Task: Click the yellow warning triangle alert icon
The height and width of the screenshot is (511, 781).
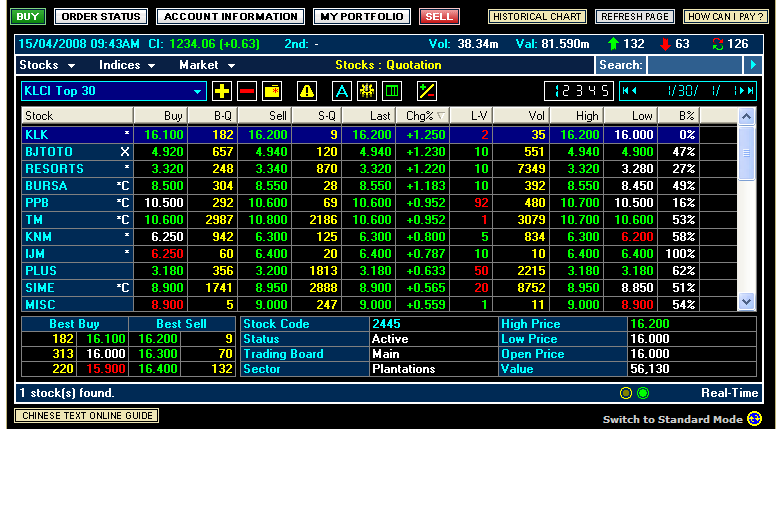Action: [307, 91]
